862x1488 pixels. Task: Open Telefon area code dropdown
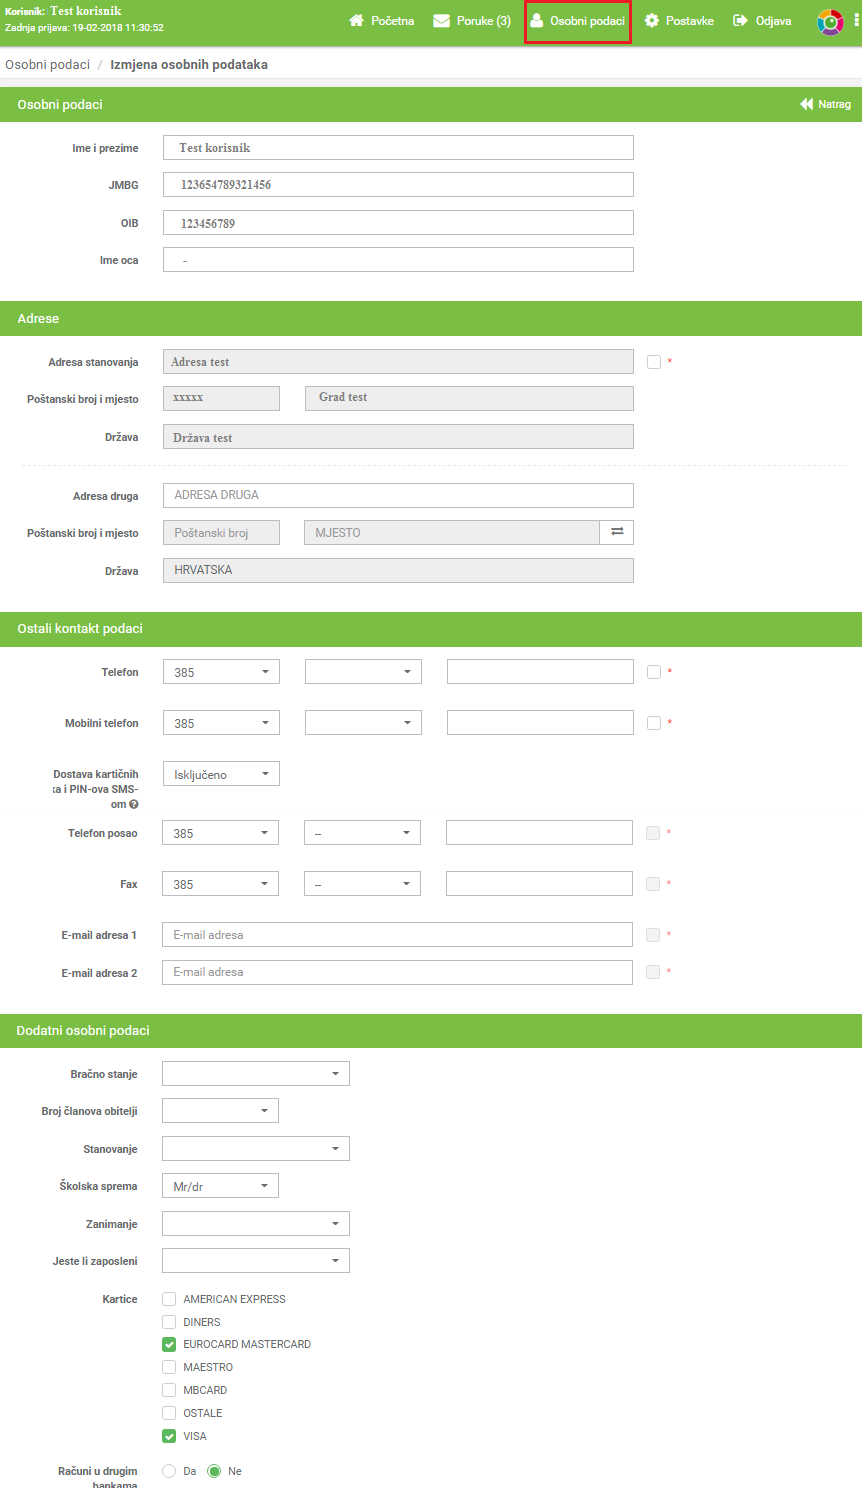tap(363, 672)
